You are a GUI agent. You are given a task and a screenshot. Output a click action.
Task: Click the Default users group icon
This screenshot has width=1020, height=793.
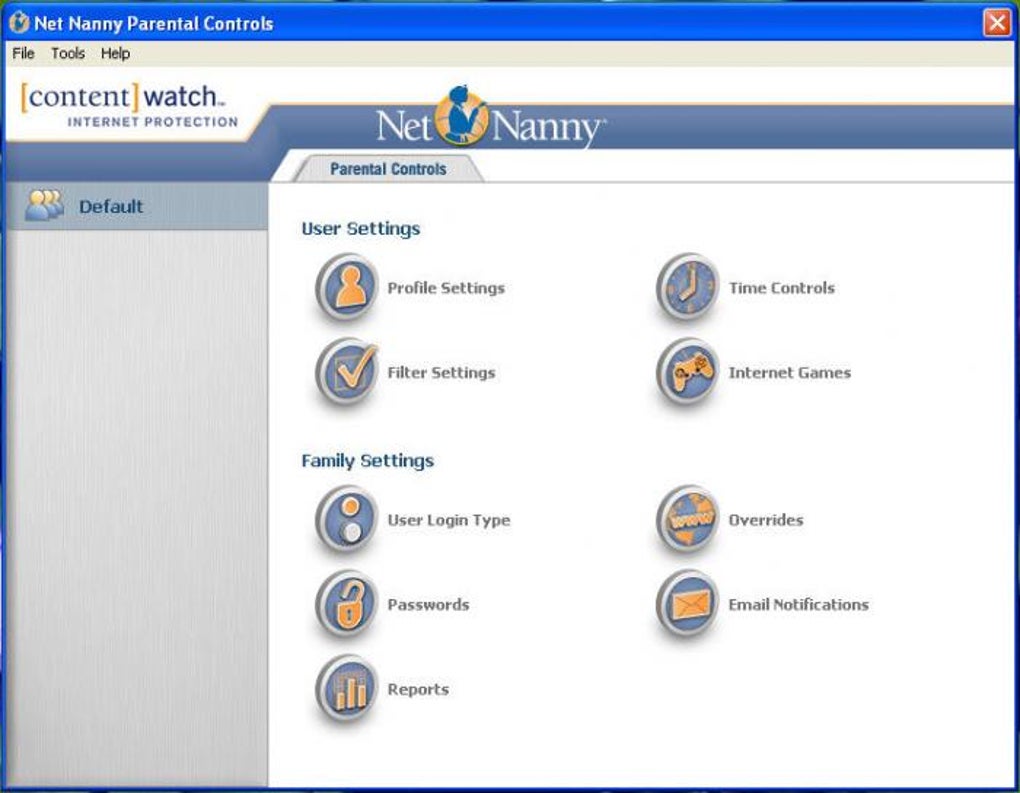(44, 206)
